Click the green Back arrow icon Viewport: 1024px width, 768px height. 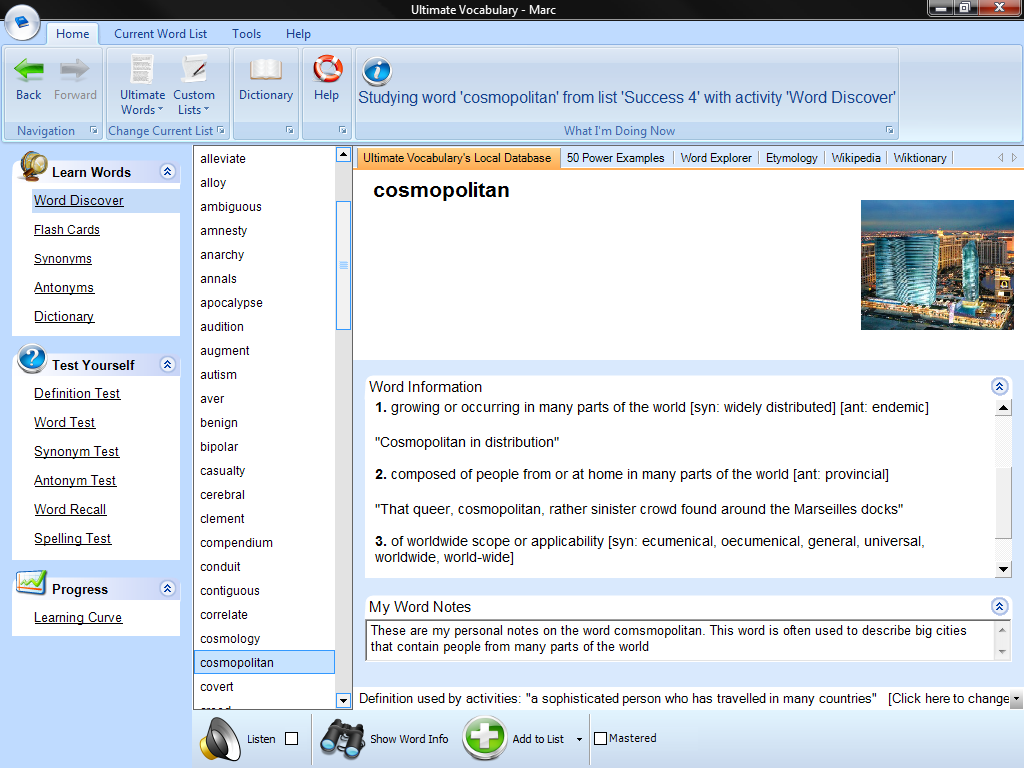pyautogui.click(x=29, y=69)
